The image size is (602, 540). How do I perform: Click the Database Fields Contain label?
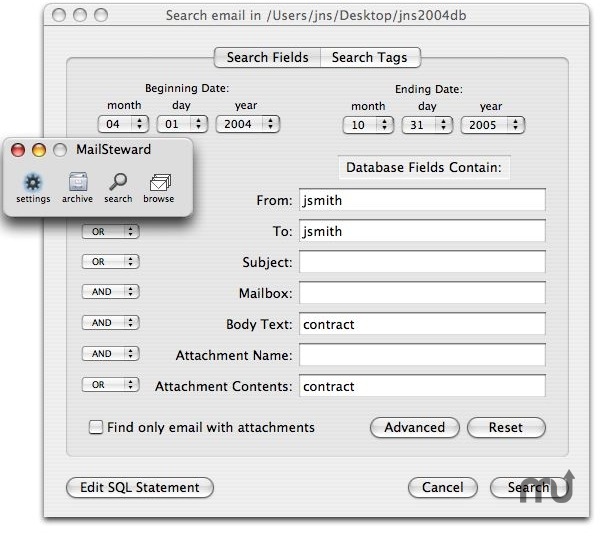(x=424, y=167)
